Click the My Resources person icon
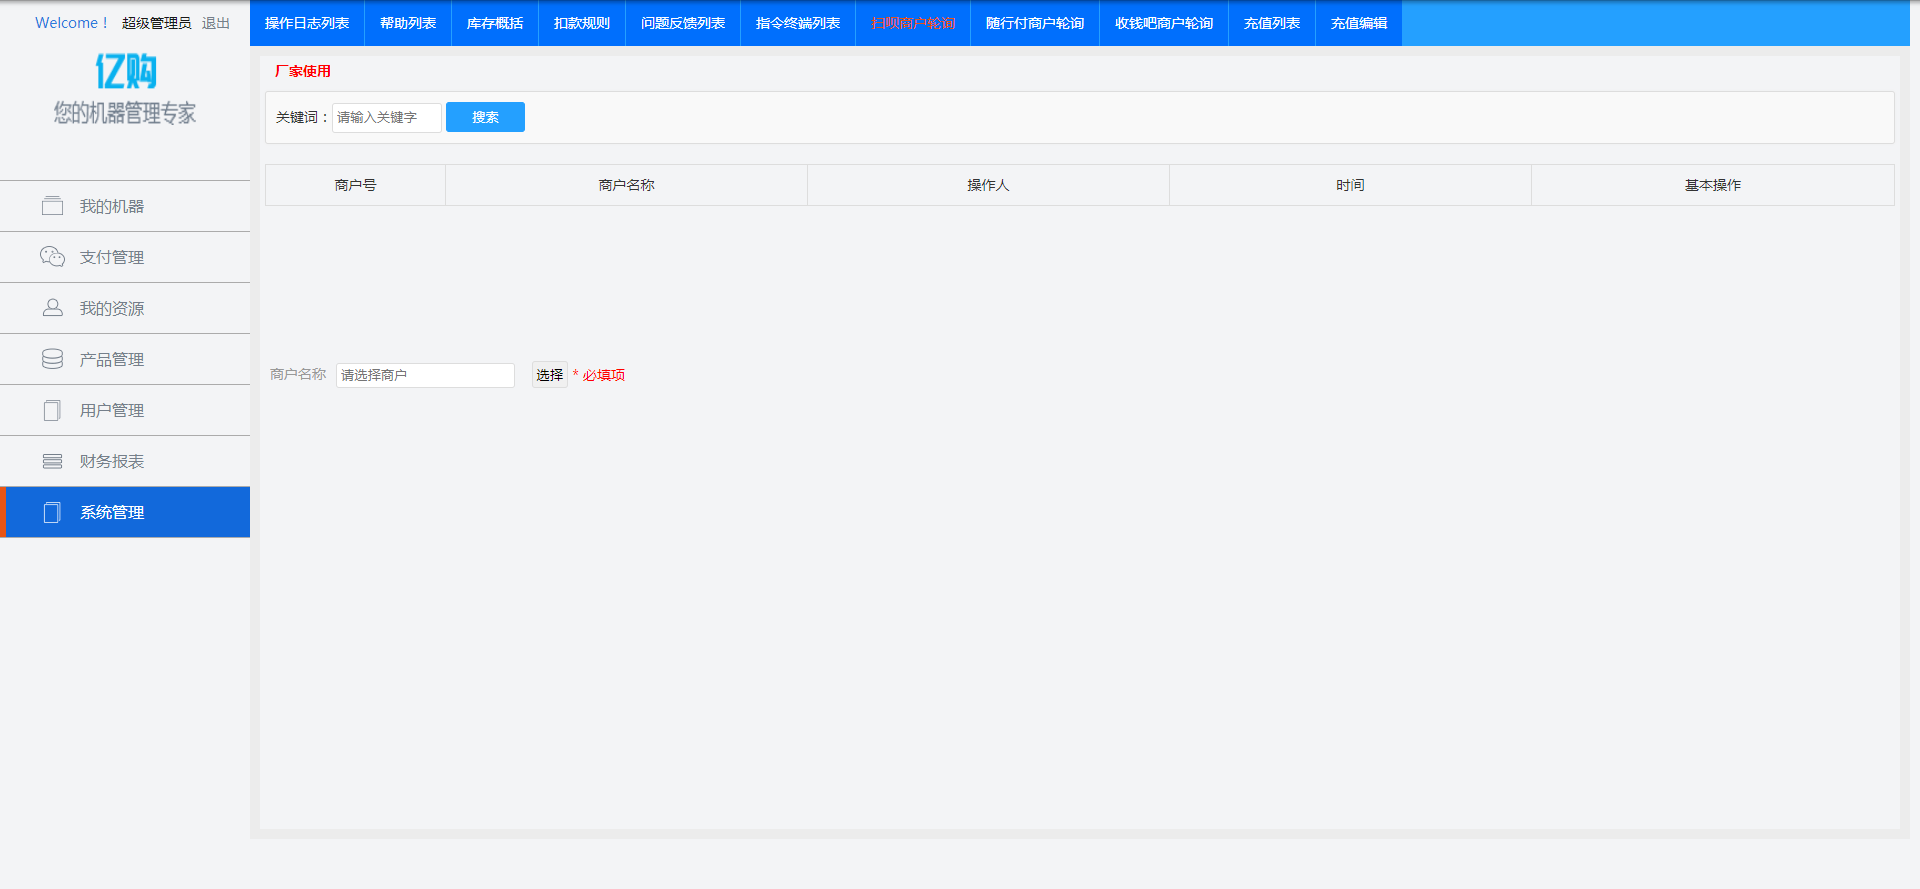The width and height of the screenshot is (1920, 889). point(52,308)
